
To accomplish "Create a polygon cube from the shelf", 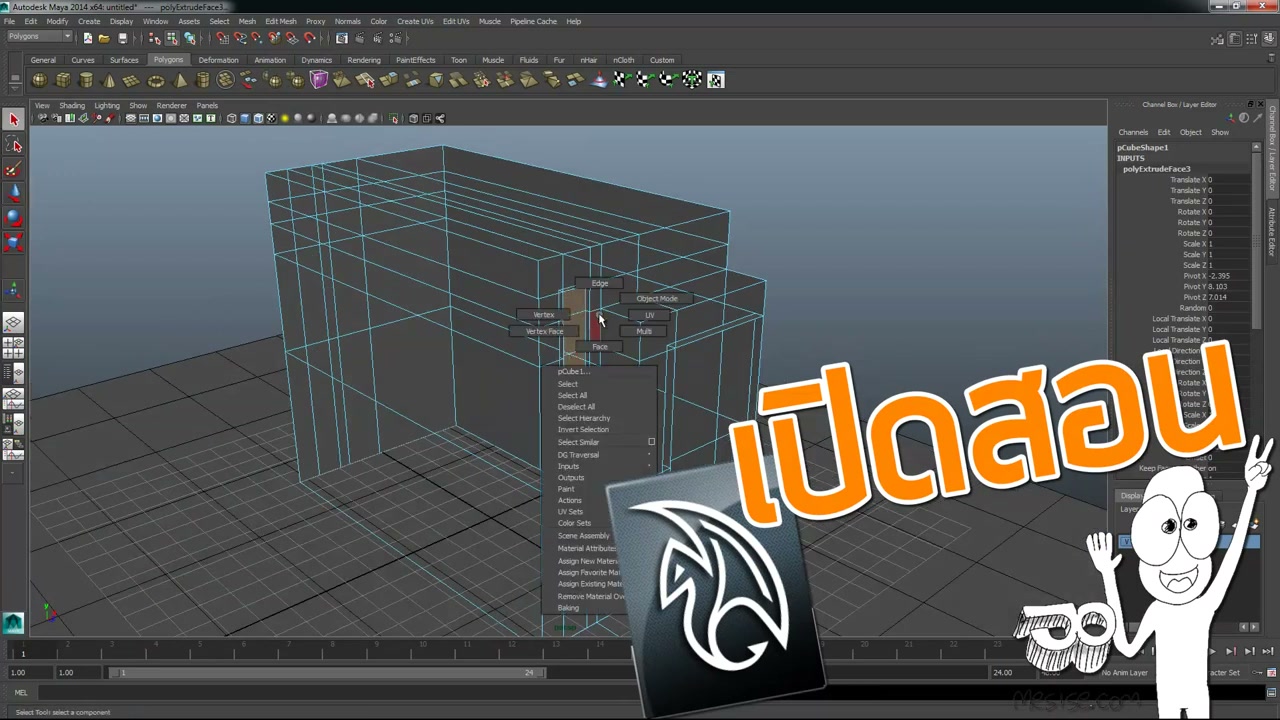I will [x=63, y=80].
